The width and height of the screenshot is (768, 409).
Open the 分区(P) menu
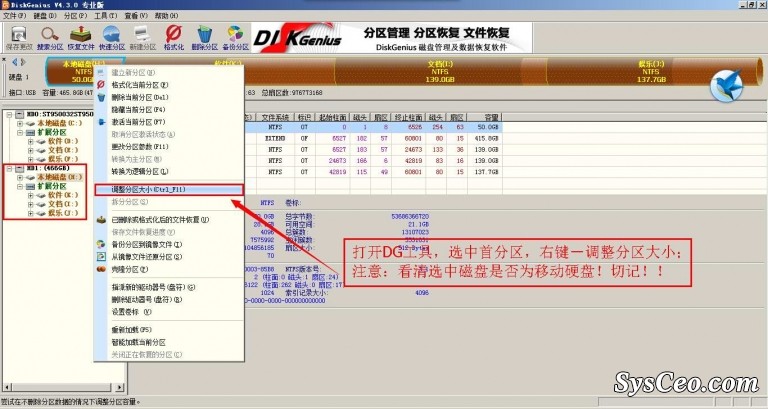click(x=75, y=16)
